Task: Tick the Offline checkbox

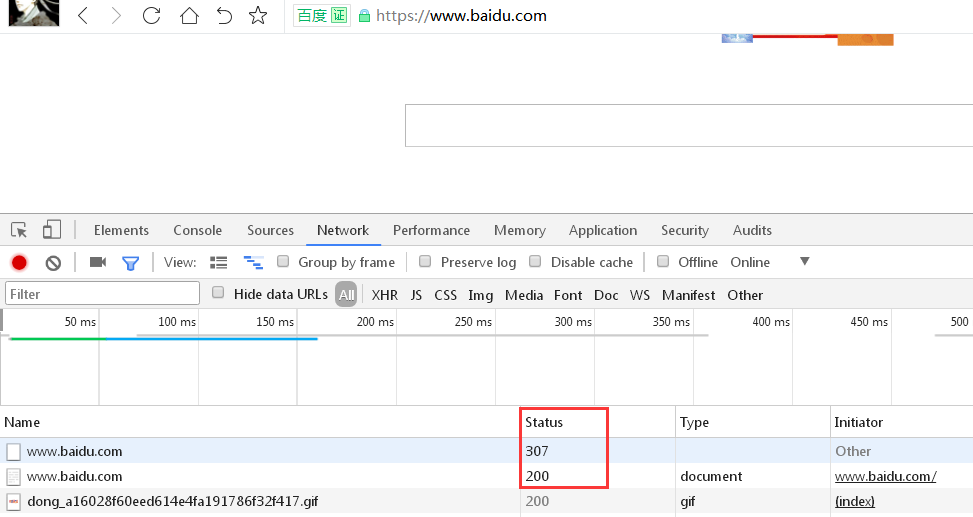Action: click(x=663, y=261)
